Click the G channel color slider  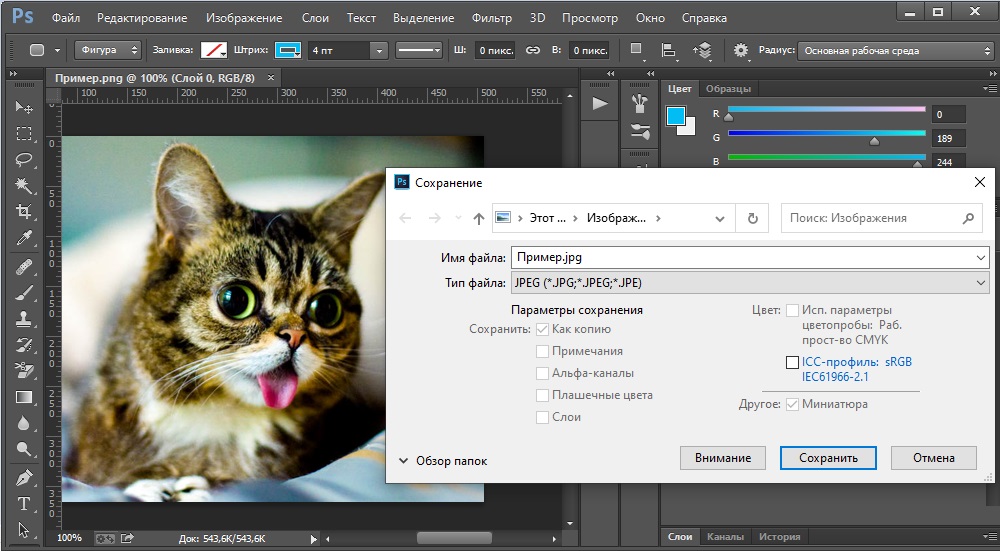point(827,134)
